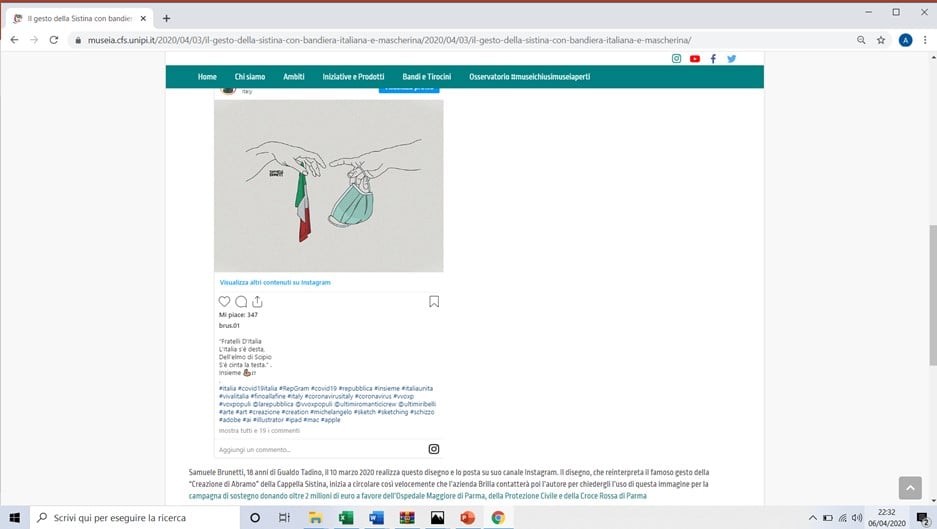Save the post with the bookmark icon
The height and width of the screenshot is (529, 937).
pyautogui.click(x=434, y=301)
